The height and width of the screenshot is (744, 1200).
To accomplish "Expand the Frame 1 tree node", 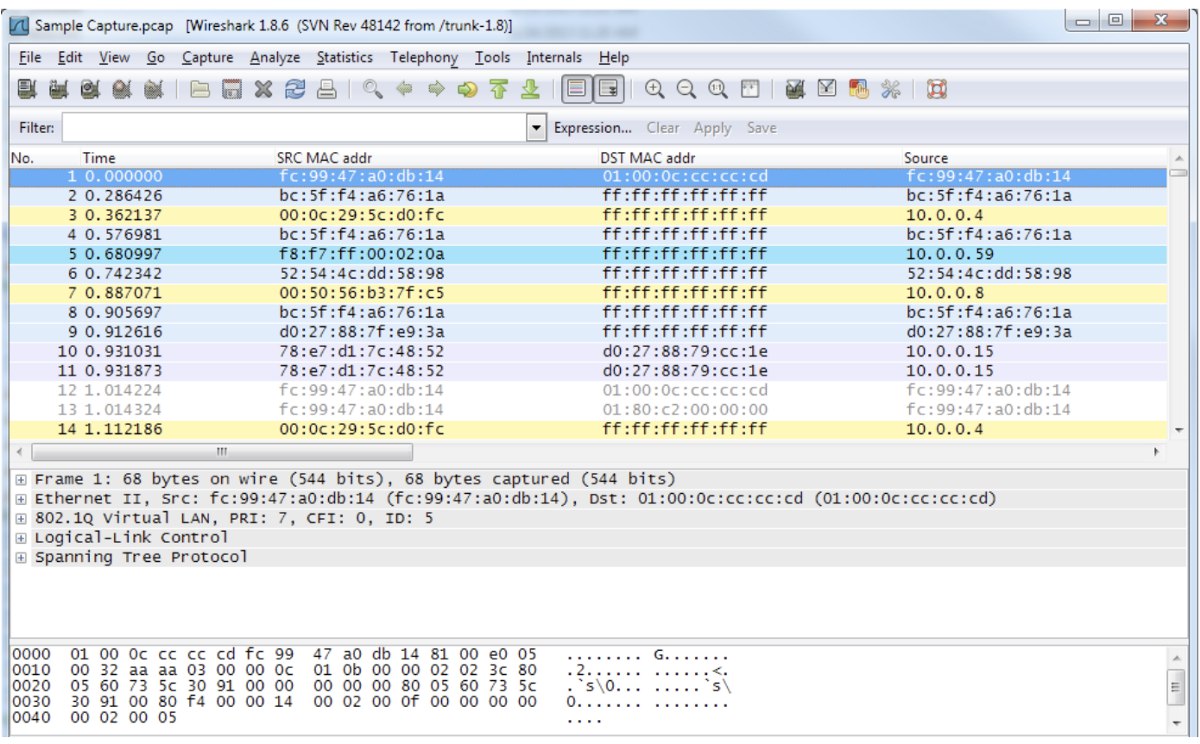I will point(21,479).
